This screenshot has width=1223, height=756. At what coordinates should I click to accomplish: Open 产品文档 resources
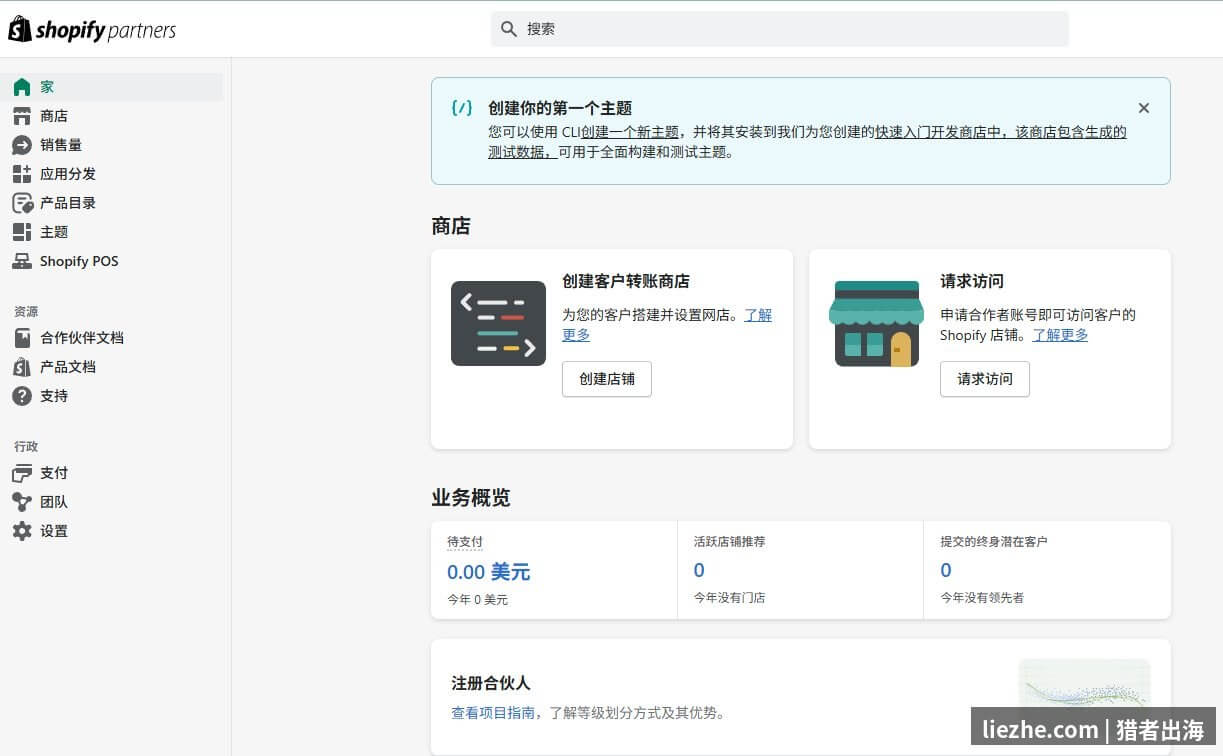112,367
